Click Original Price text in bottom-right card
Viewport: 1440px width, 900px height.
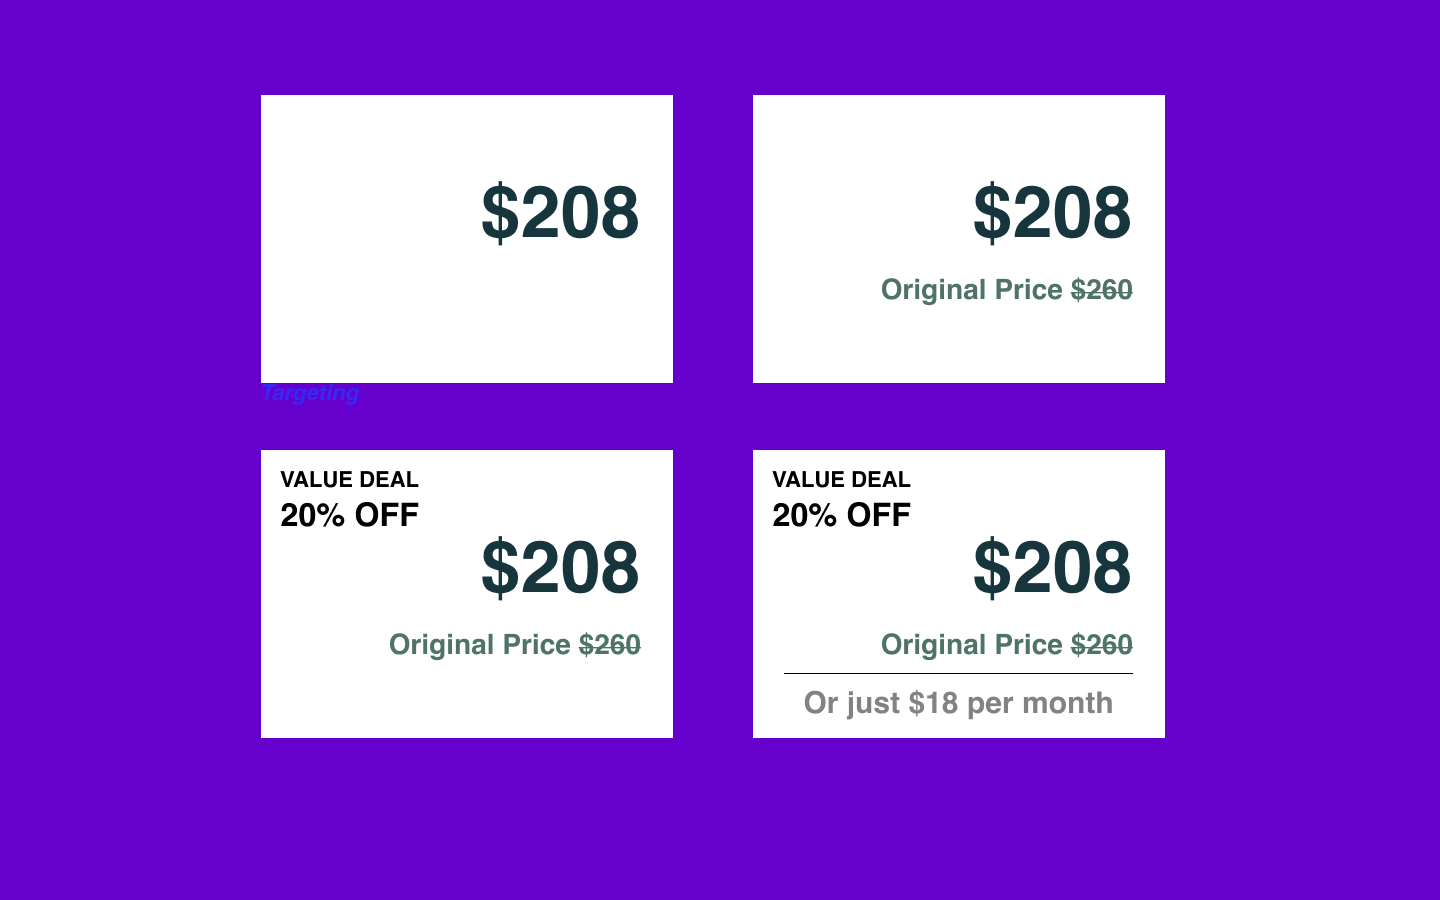click(971, 645)
